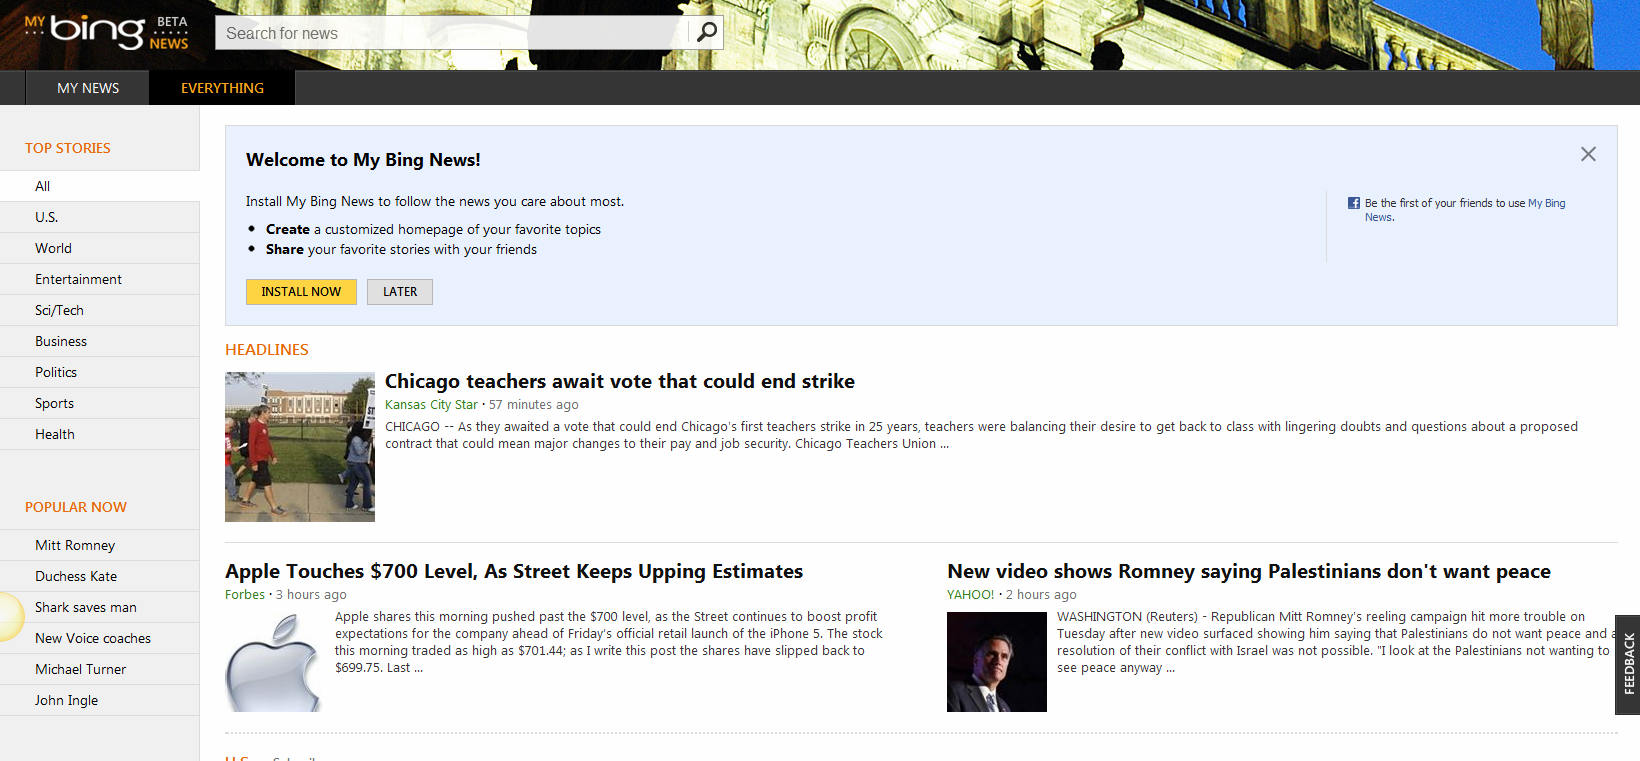This screenshot has width=1640, height=761.
Task: Open the Sci/Tech category
Action: pos(100,310)
